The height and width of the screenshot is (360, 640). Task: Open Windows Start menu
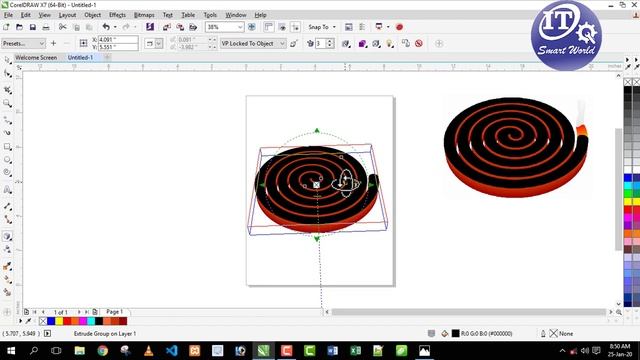click(11, 351)
